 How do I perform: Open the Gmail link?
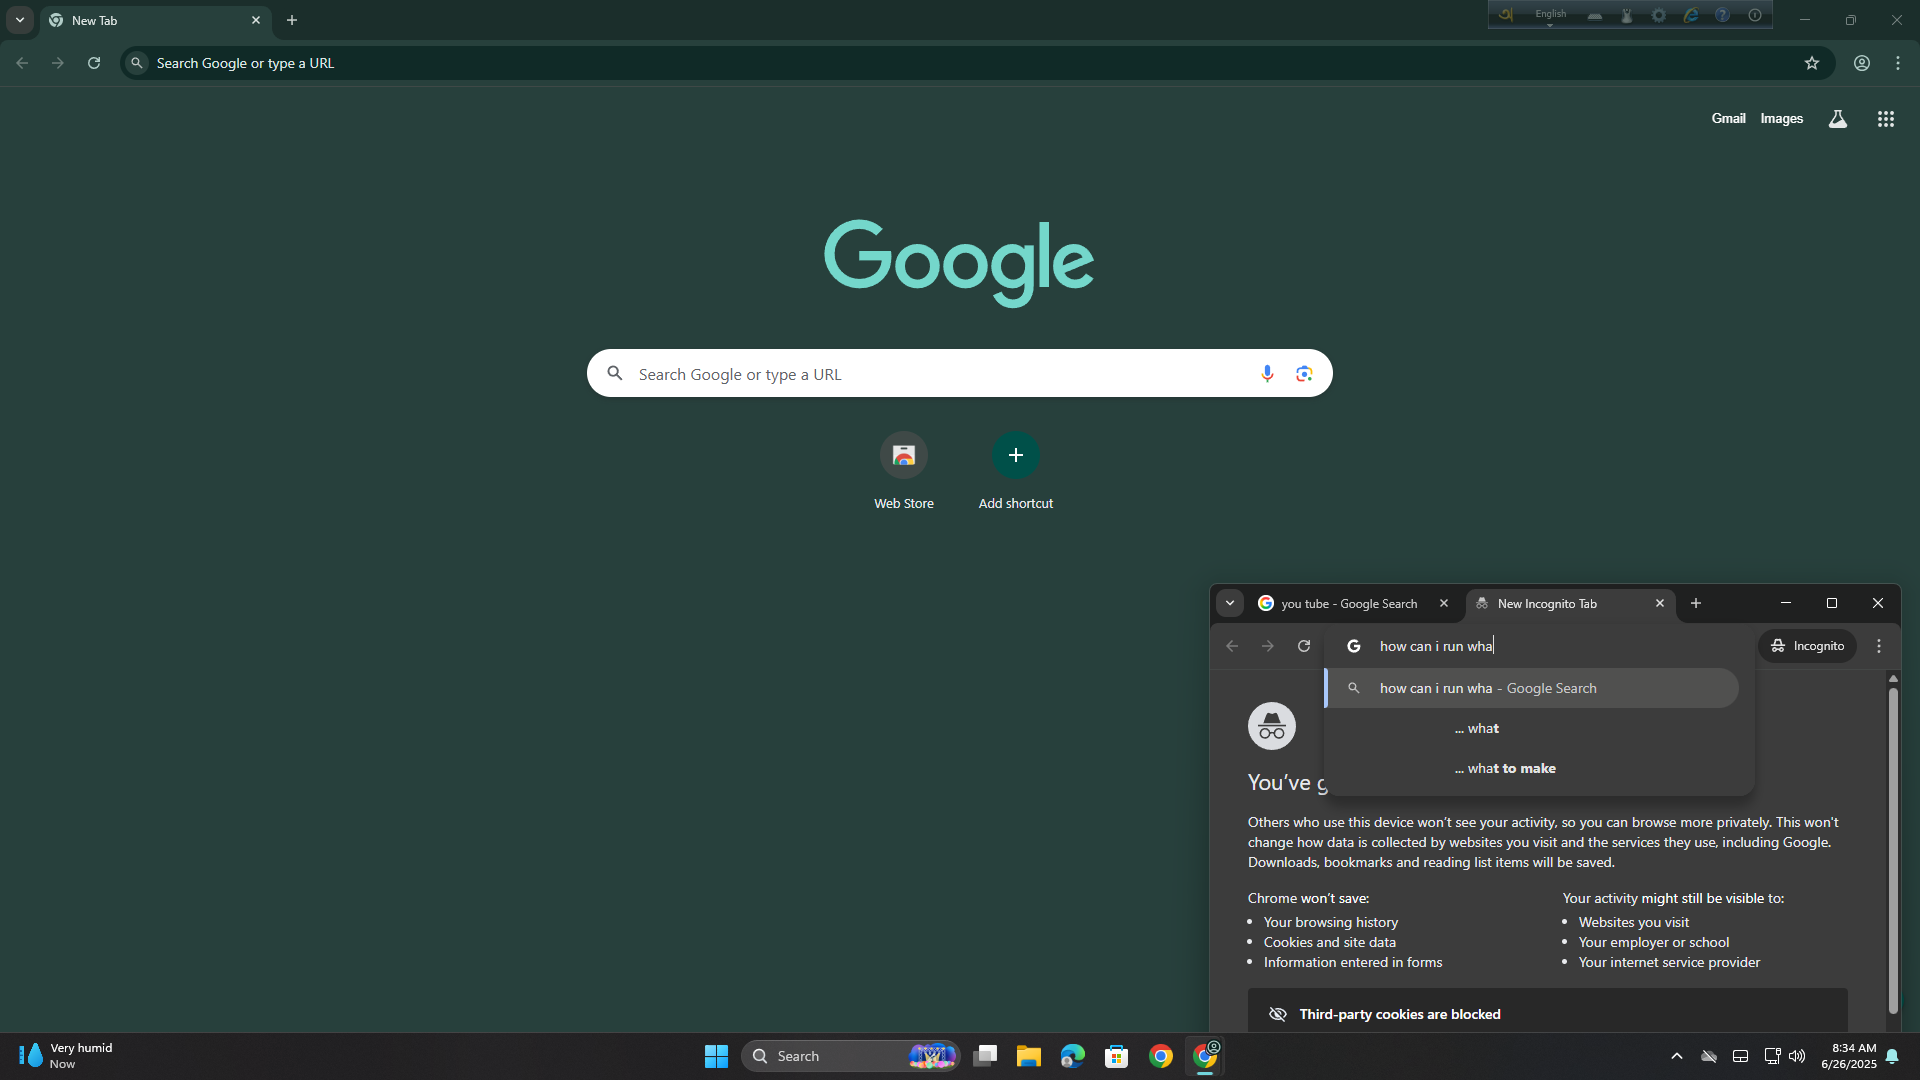tap(1728, 118)
